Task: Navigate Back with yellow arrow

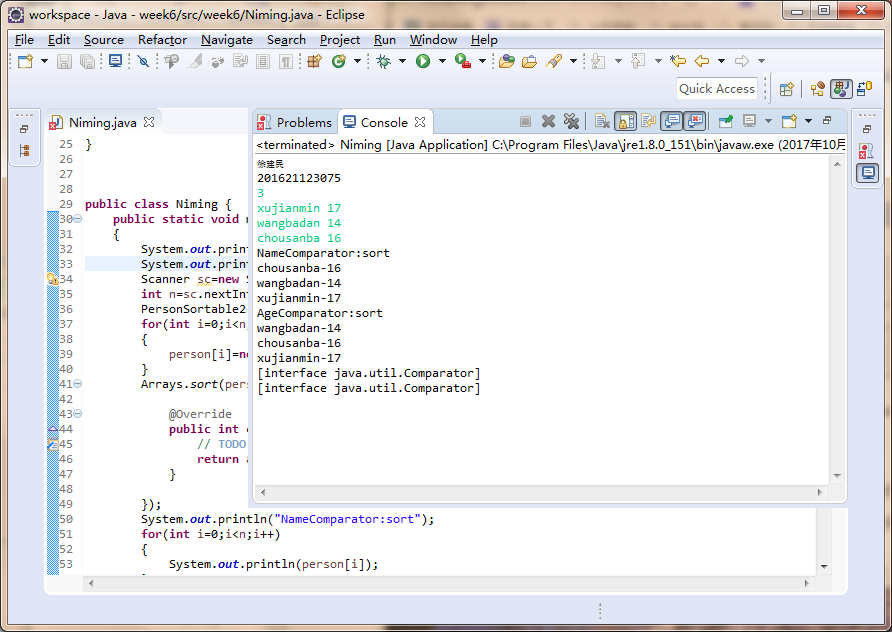Action: [702, 61]
